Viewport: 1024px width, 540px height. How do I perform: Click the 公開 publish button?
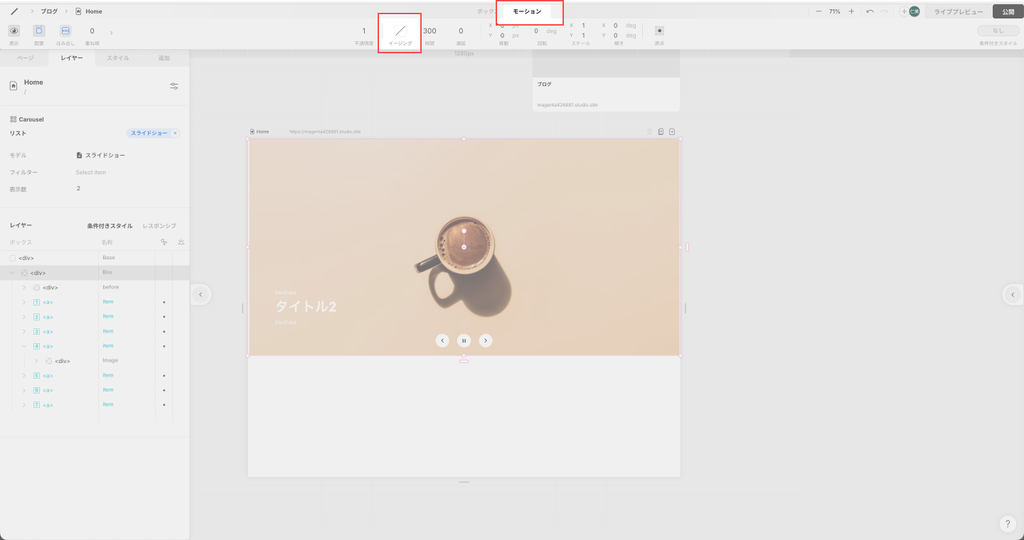click(1008, 11)
